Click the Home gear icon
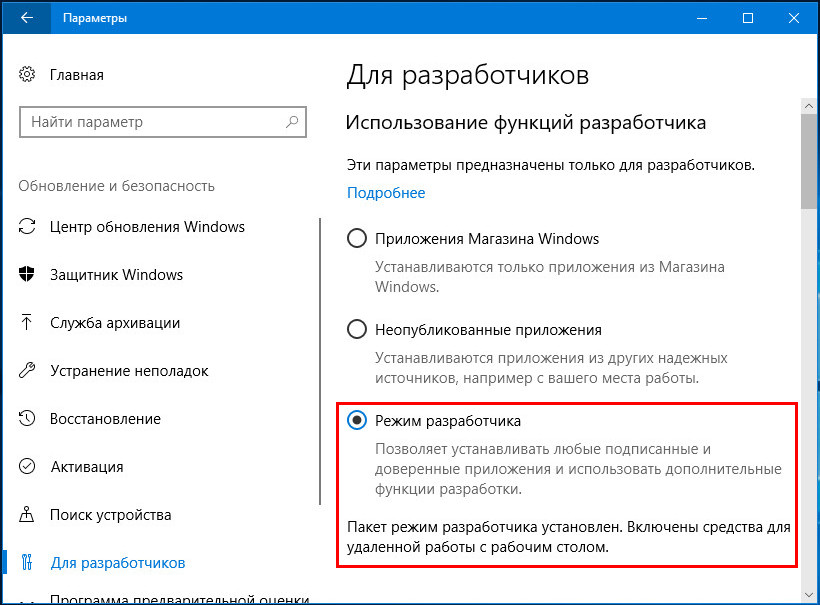820x605 pixels. coord(27,74)
